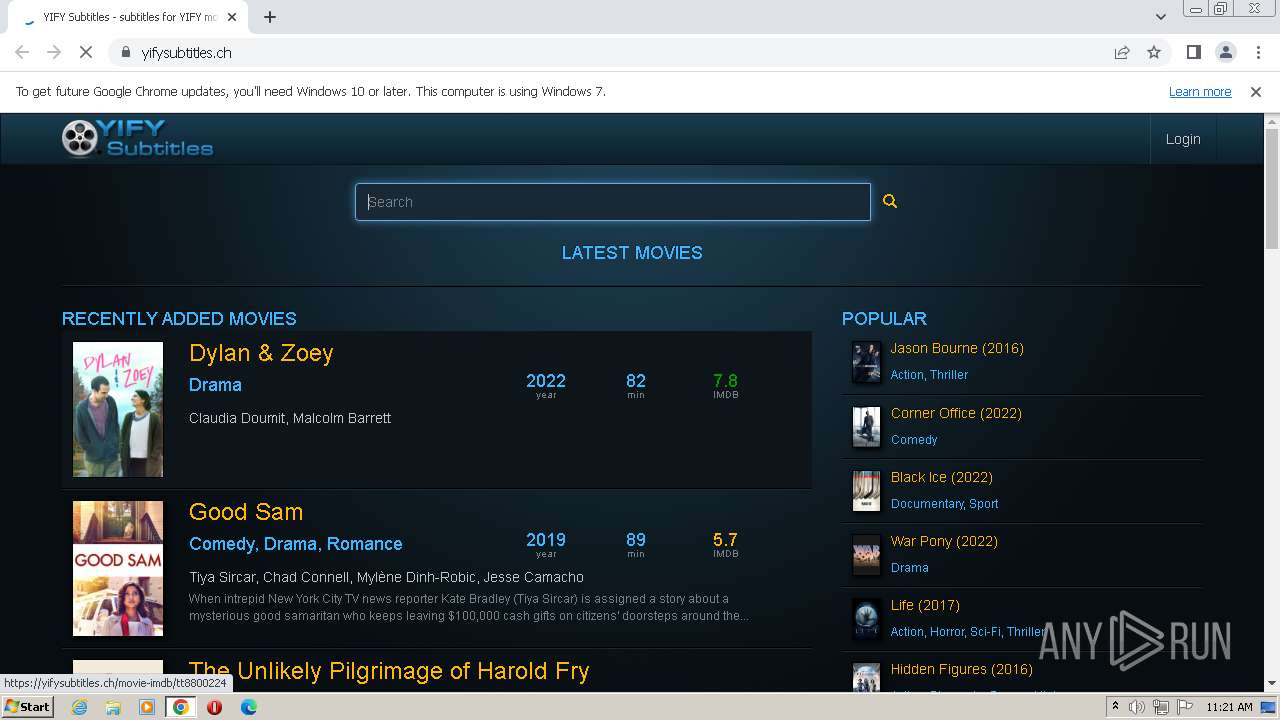Share this page via the share icon
Image resolution: width=1280 pixels, height=720 pixels.
pyautogui.click(x=1122, y=52)
